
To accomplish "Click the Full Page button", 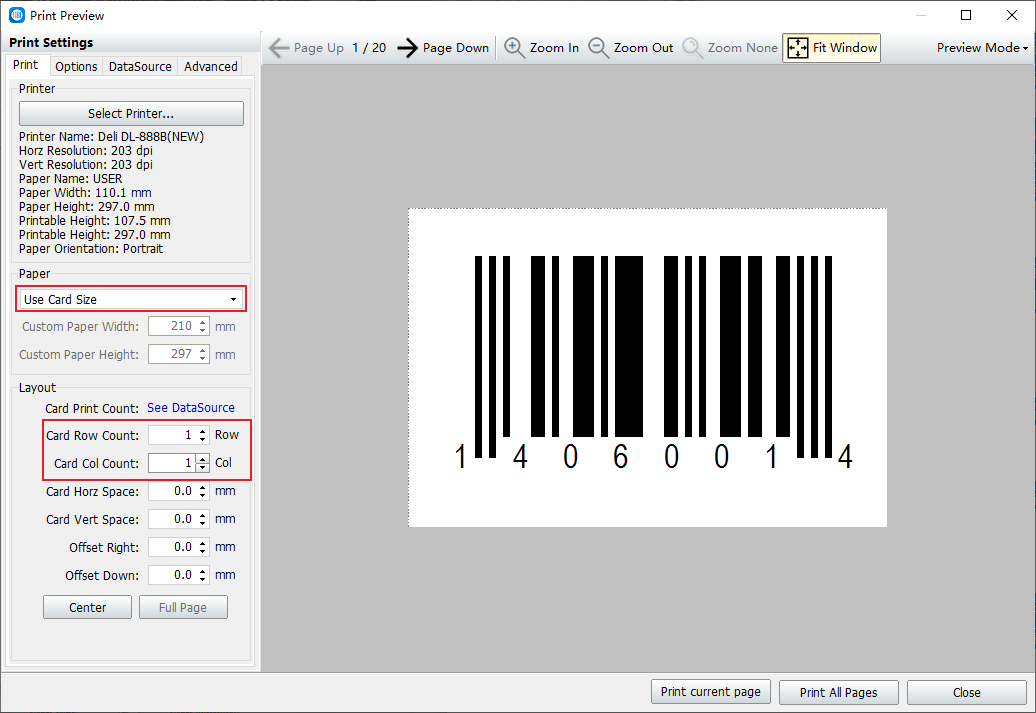I will pos(183,607).
